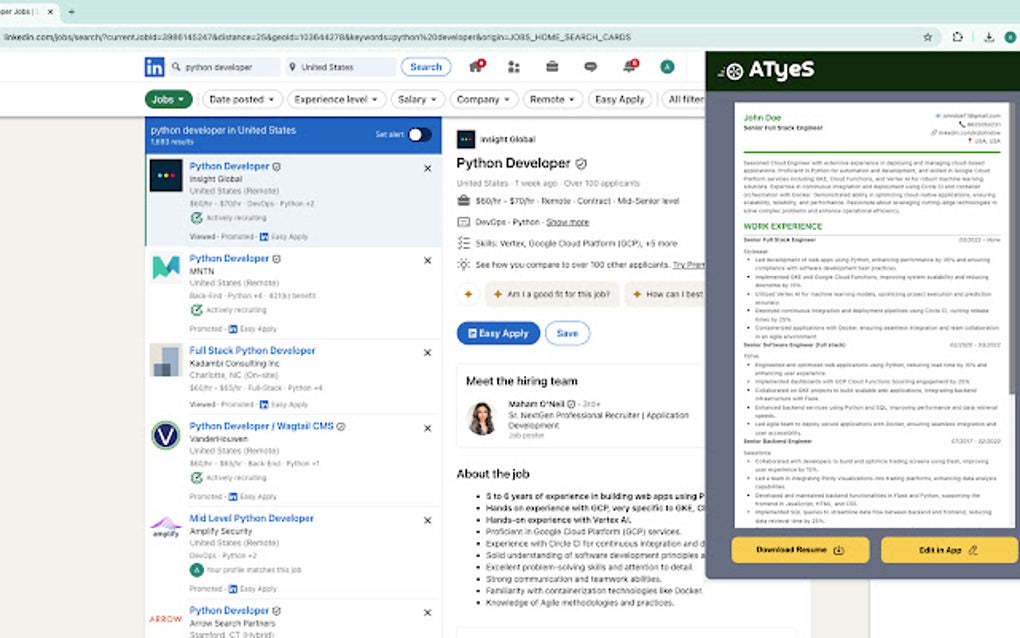
Task: Toggle the Set alert switch
Action: (420, 135)
